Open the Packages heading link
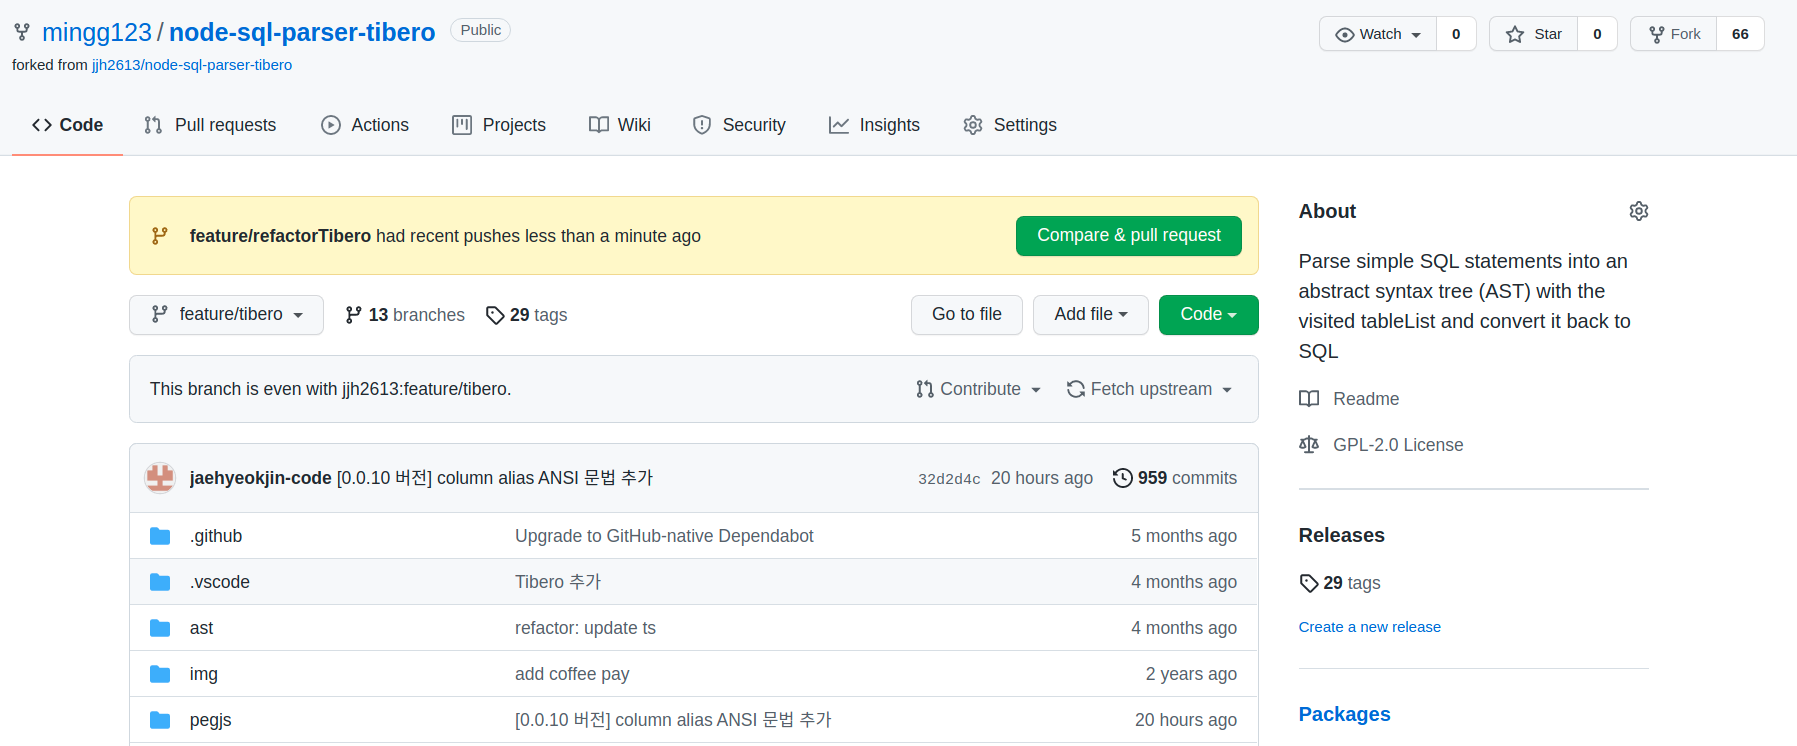 click(1344, 714)
